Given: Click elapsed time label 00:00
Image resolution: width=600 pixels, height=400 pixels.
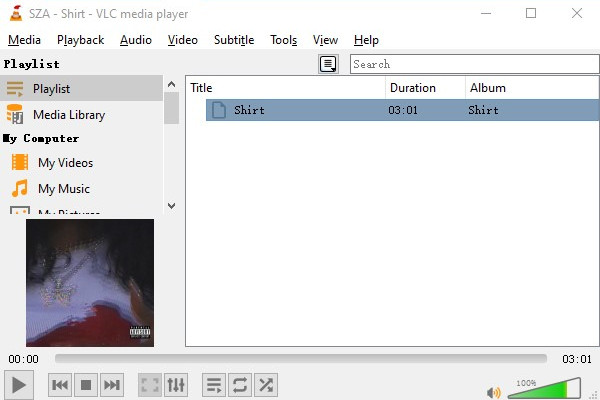Looking at the screenshot, I should click(x=23, y=359).
